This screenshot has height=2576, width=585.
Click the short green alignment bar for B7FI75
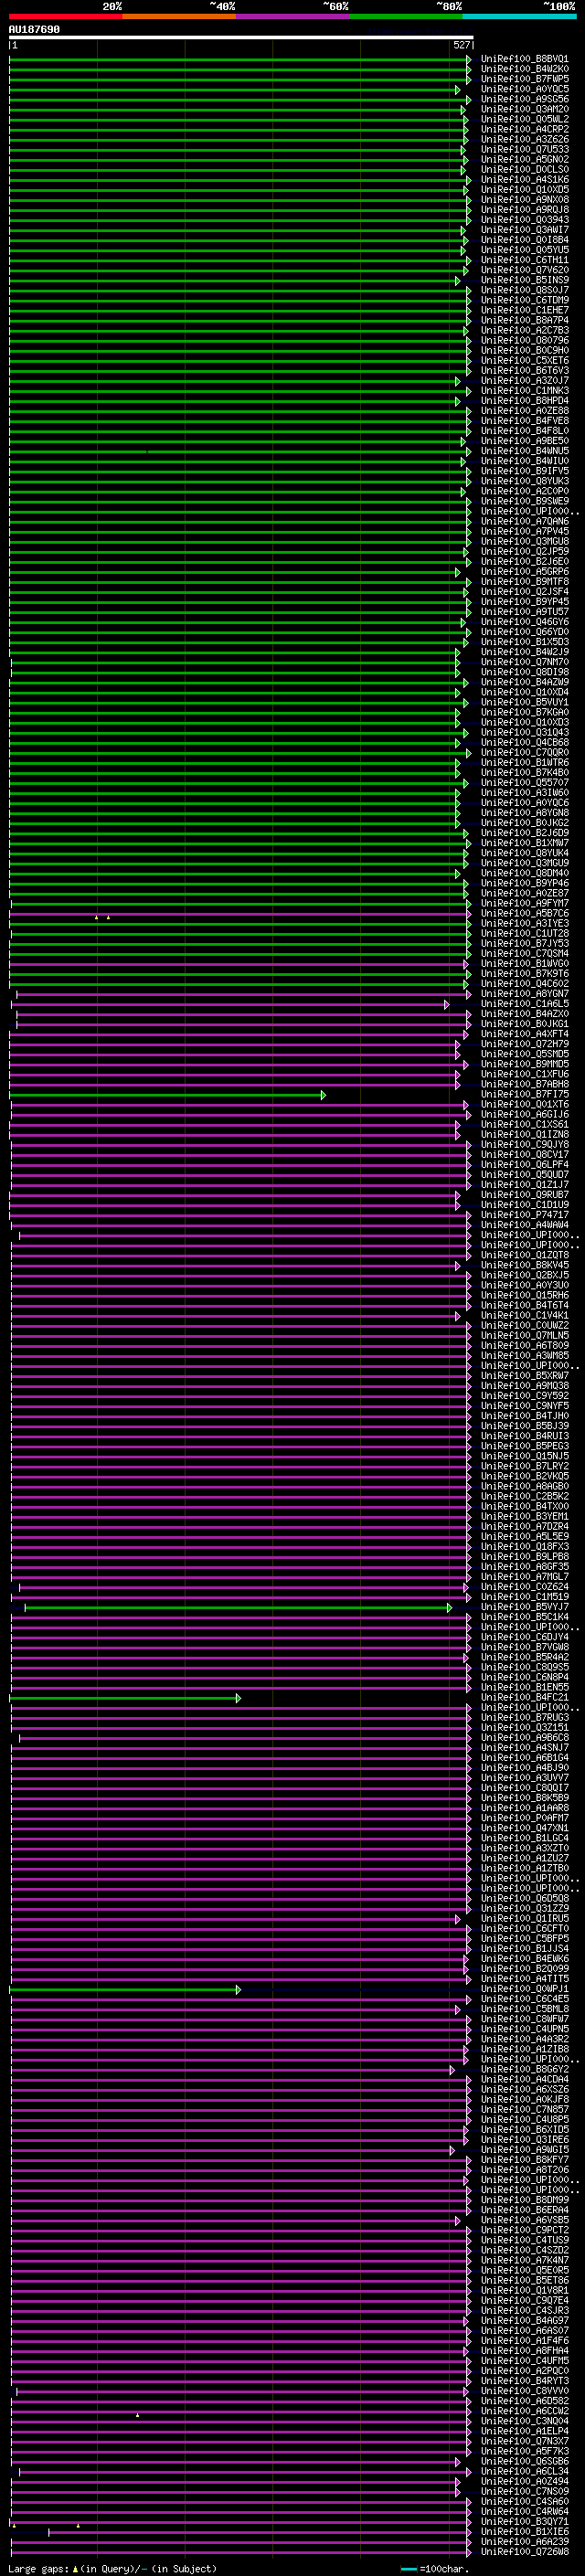167,1096
